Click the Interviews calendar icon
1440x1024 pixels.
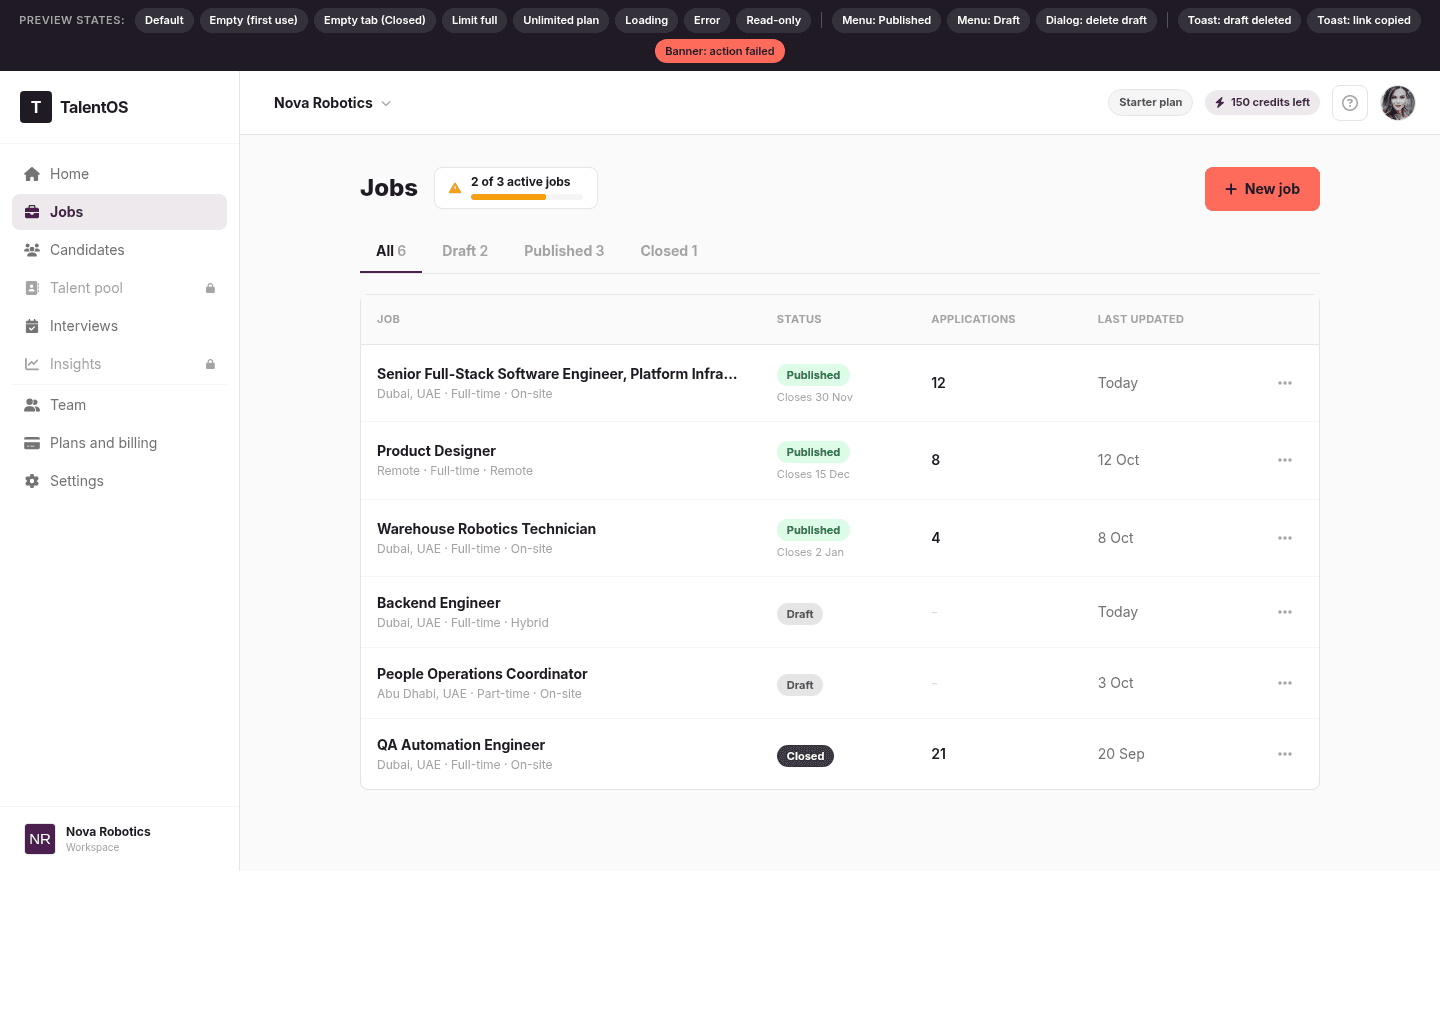(32, 326)
